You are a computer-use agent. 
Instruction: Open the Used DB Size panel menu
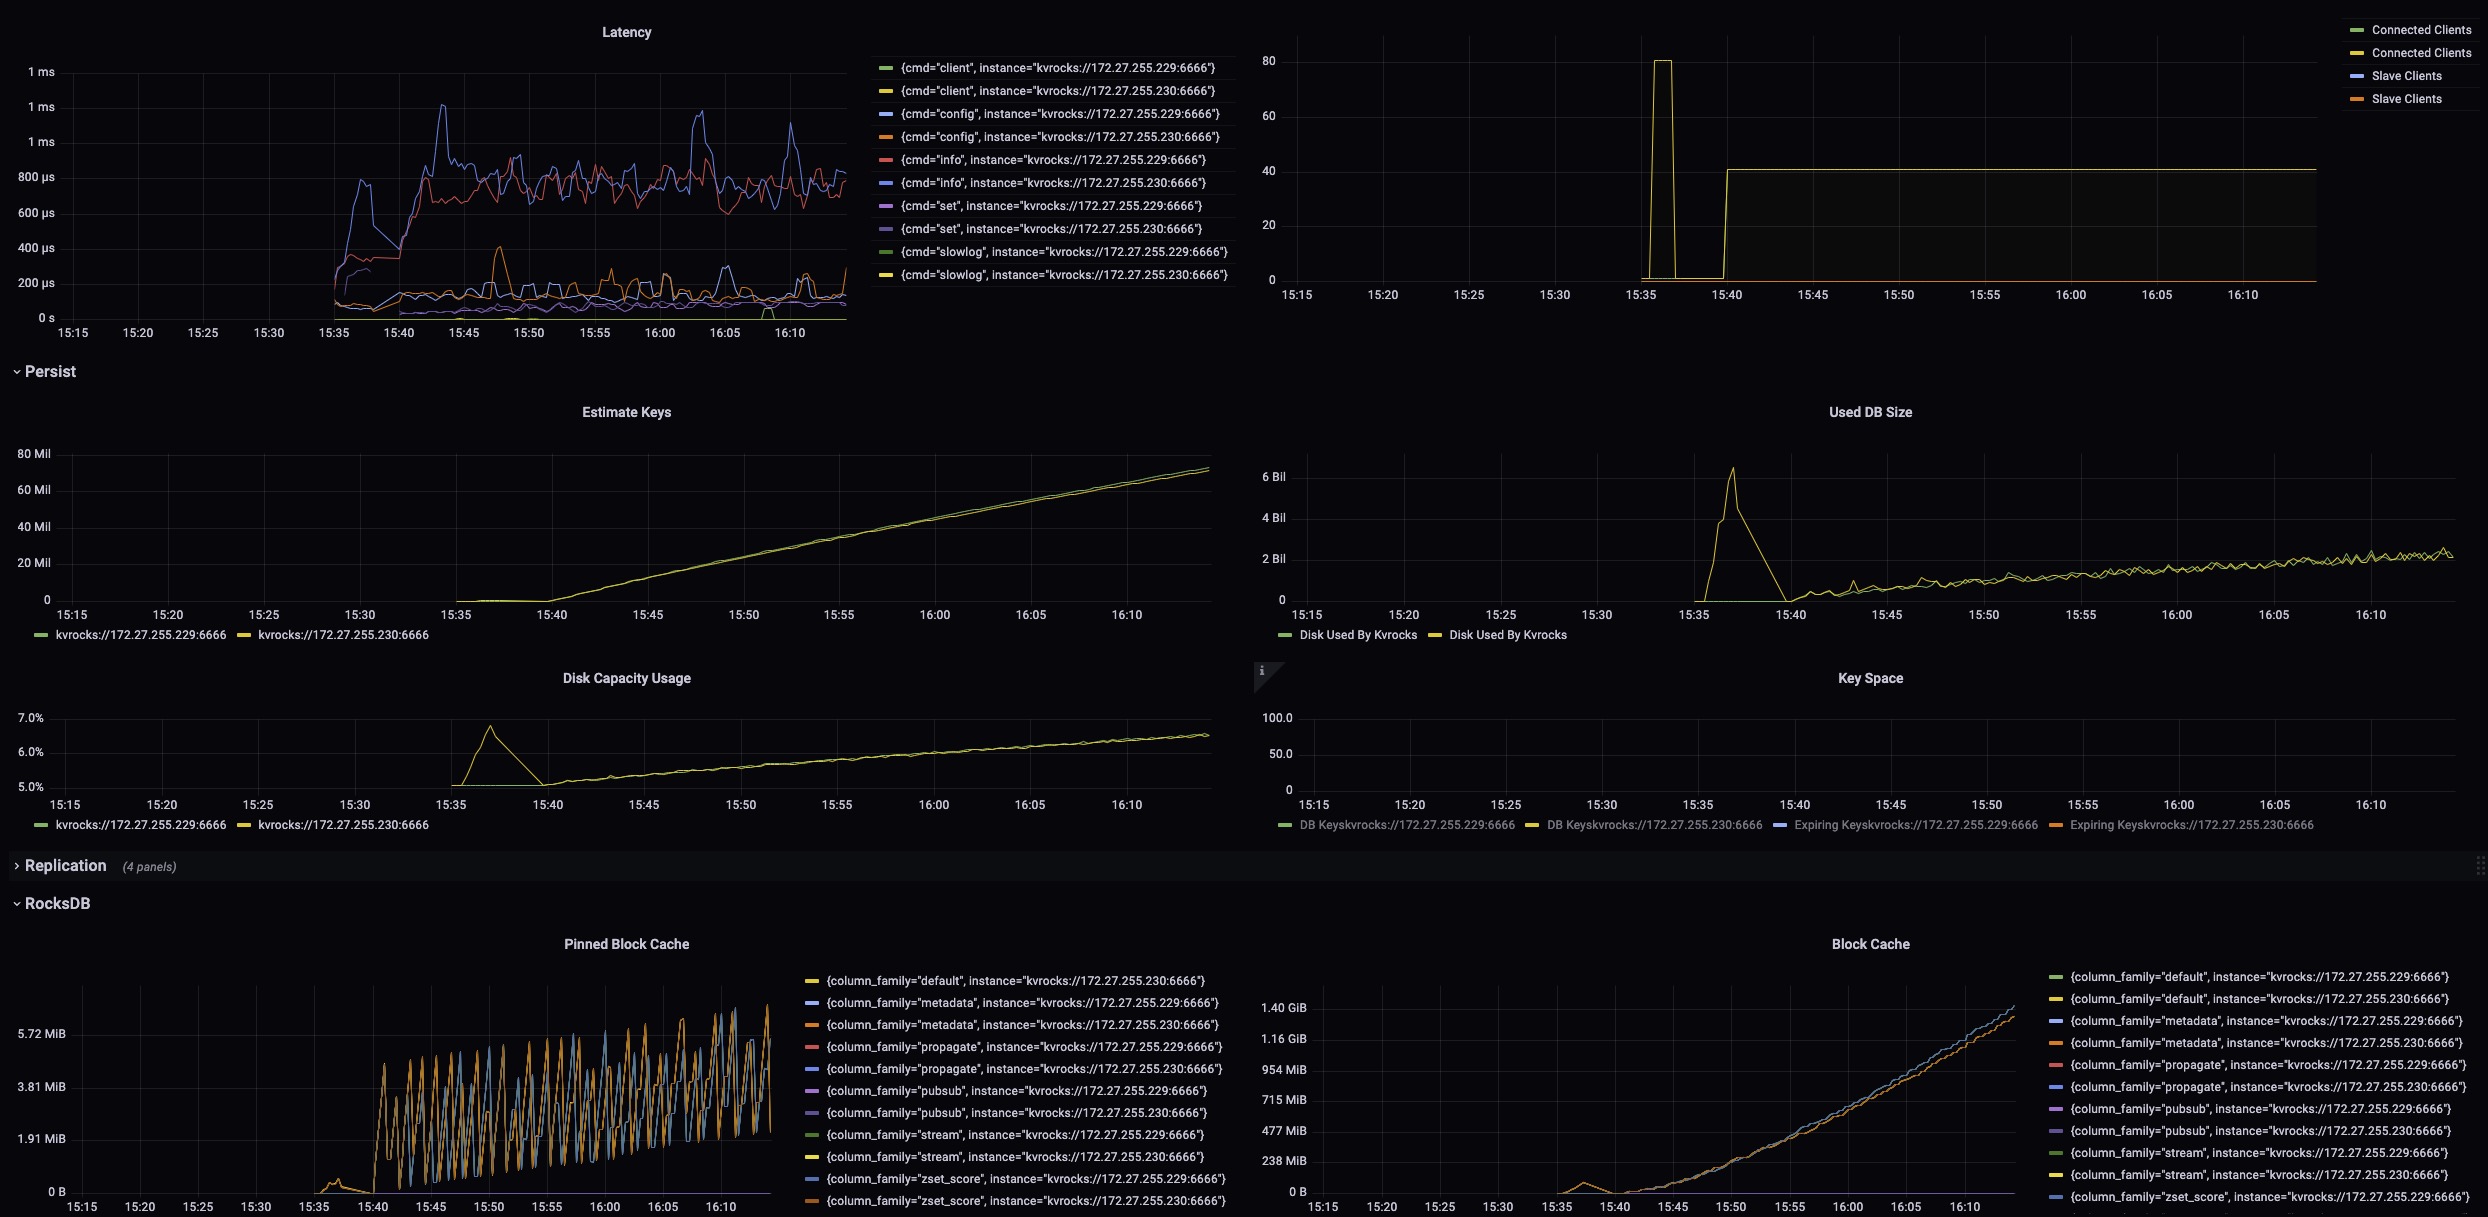(1870, 412)
